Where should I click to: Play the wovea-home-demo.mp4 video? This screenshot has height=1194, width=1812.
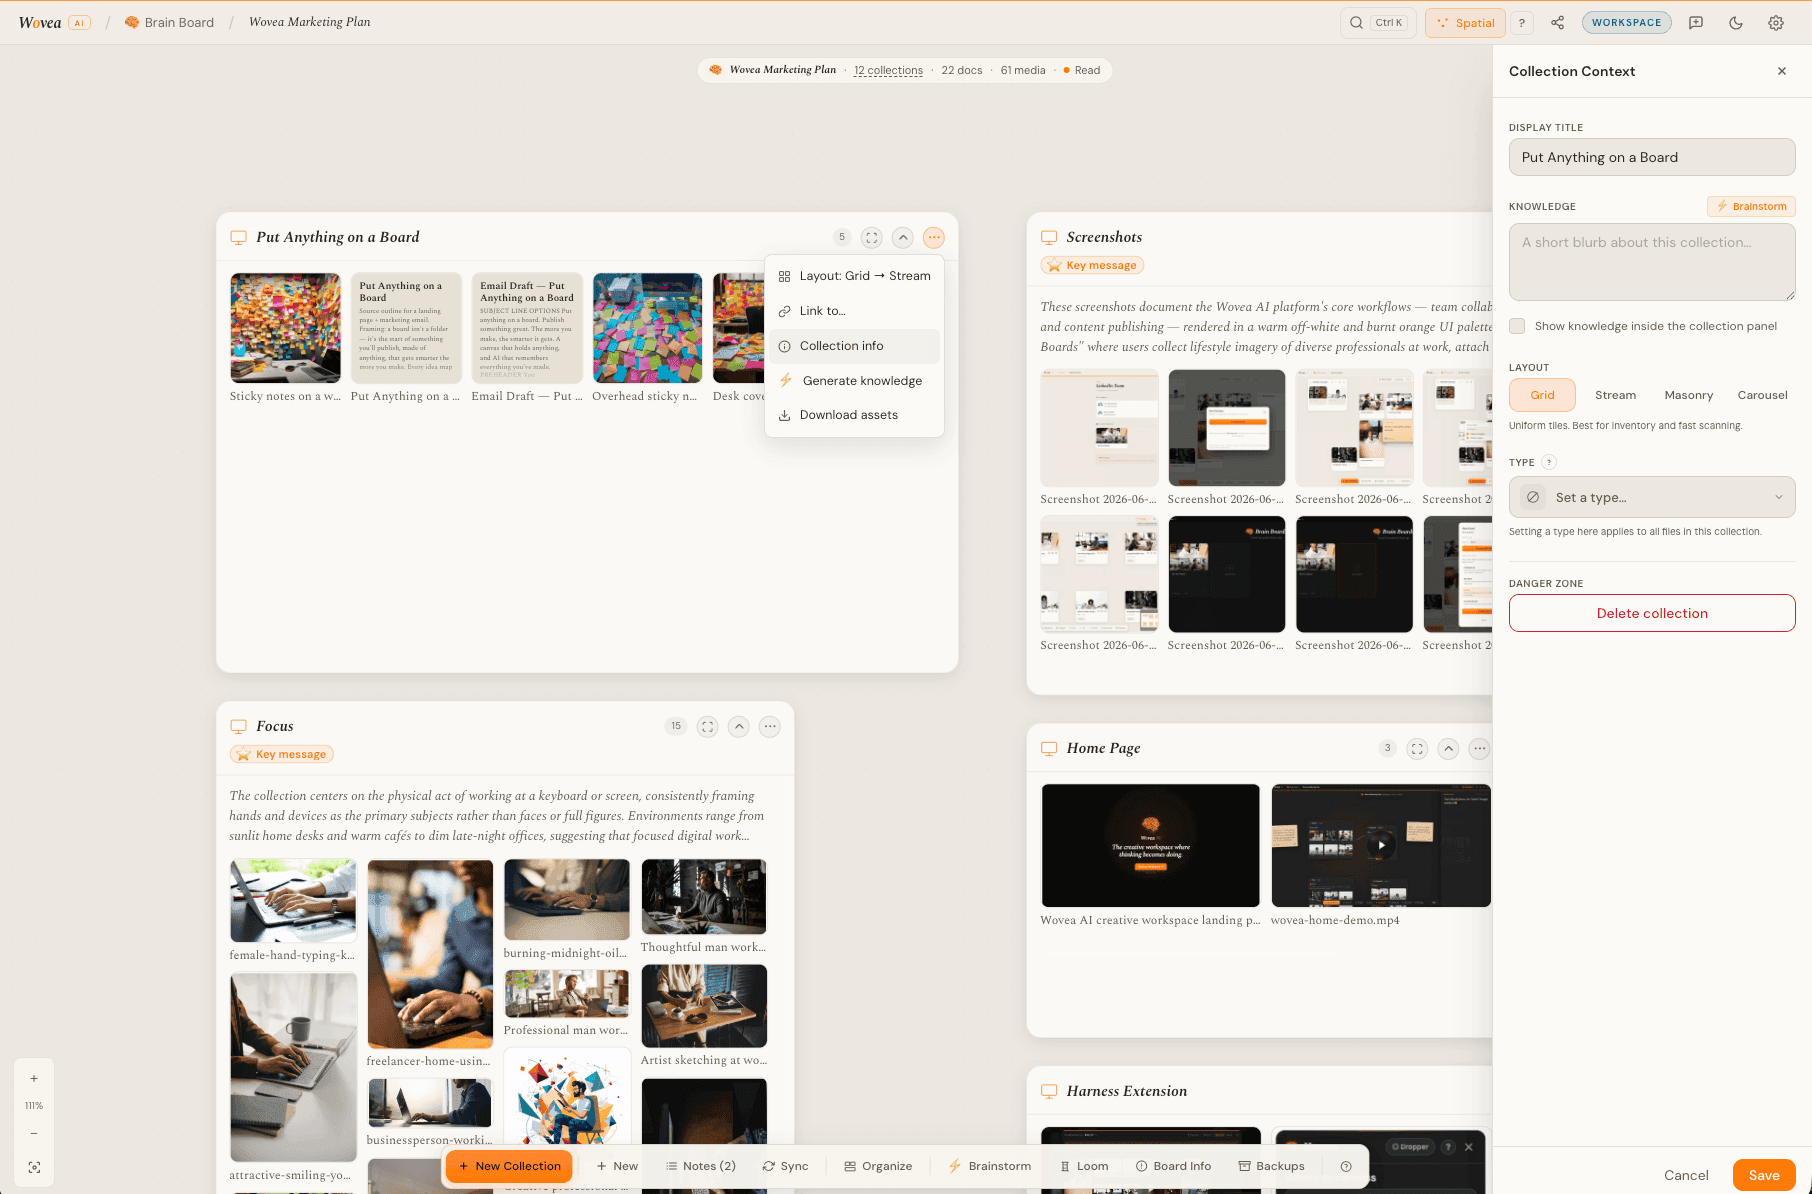1381,845
